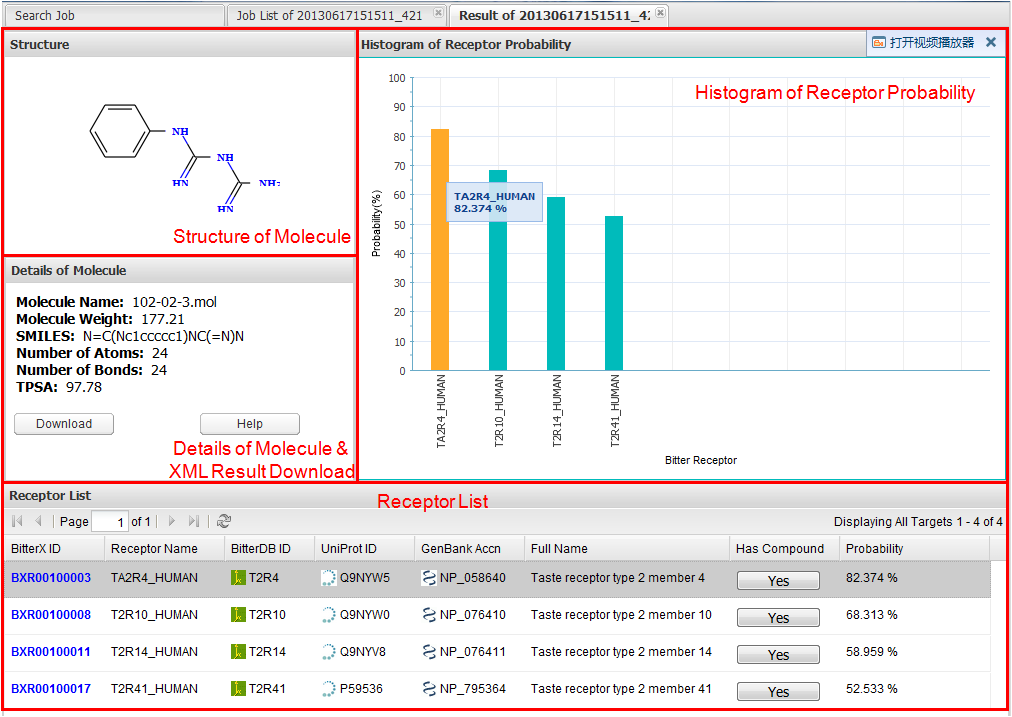The height and width of the screenshot is (717, 1012).
Task: Close the video player overlay bar
Action: 991,43
